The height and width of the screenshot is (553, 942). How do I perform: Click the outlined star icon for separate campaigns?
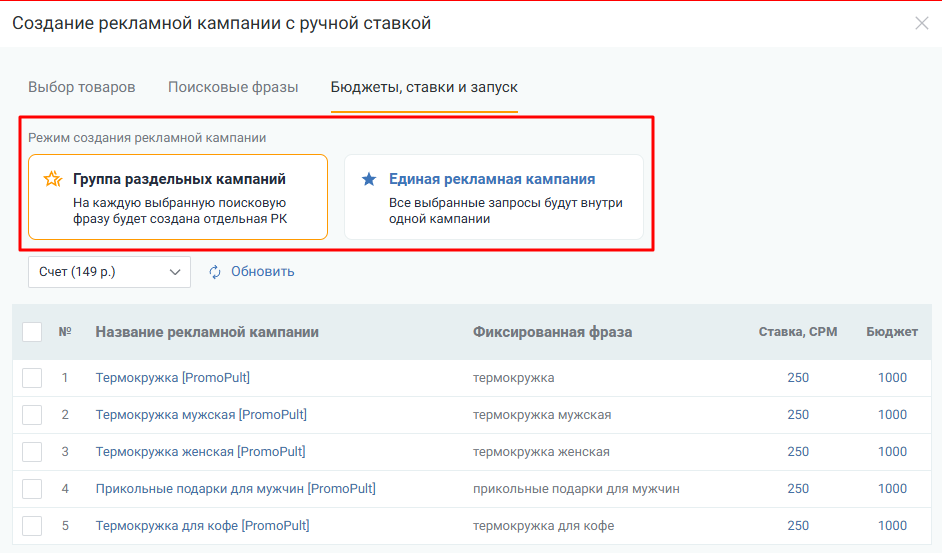53,180
